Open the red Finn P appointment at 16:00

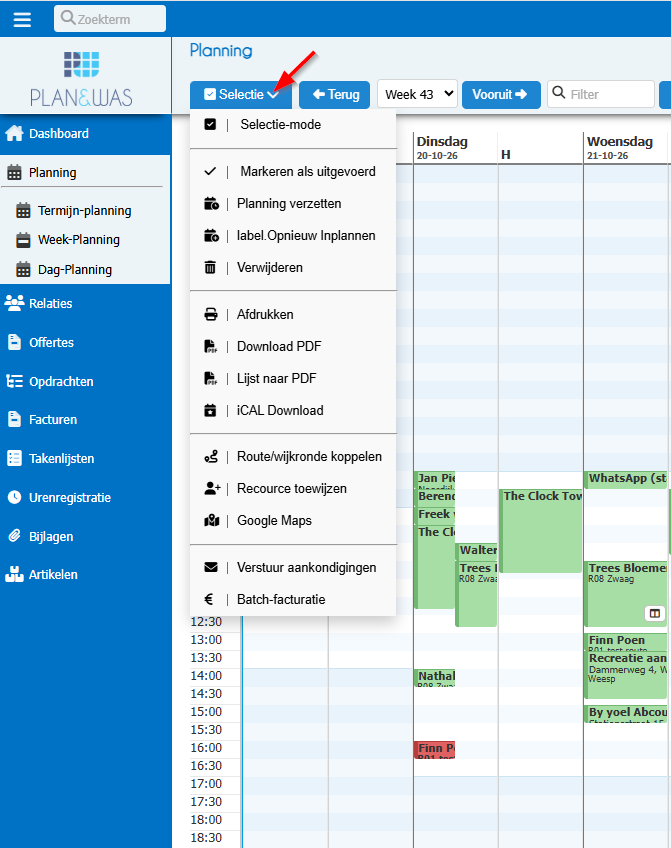(435, 750)
